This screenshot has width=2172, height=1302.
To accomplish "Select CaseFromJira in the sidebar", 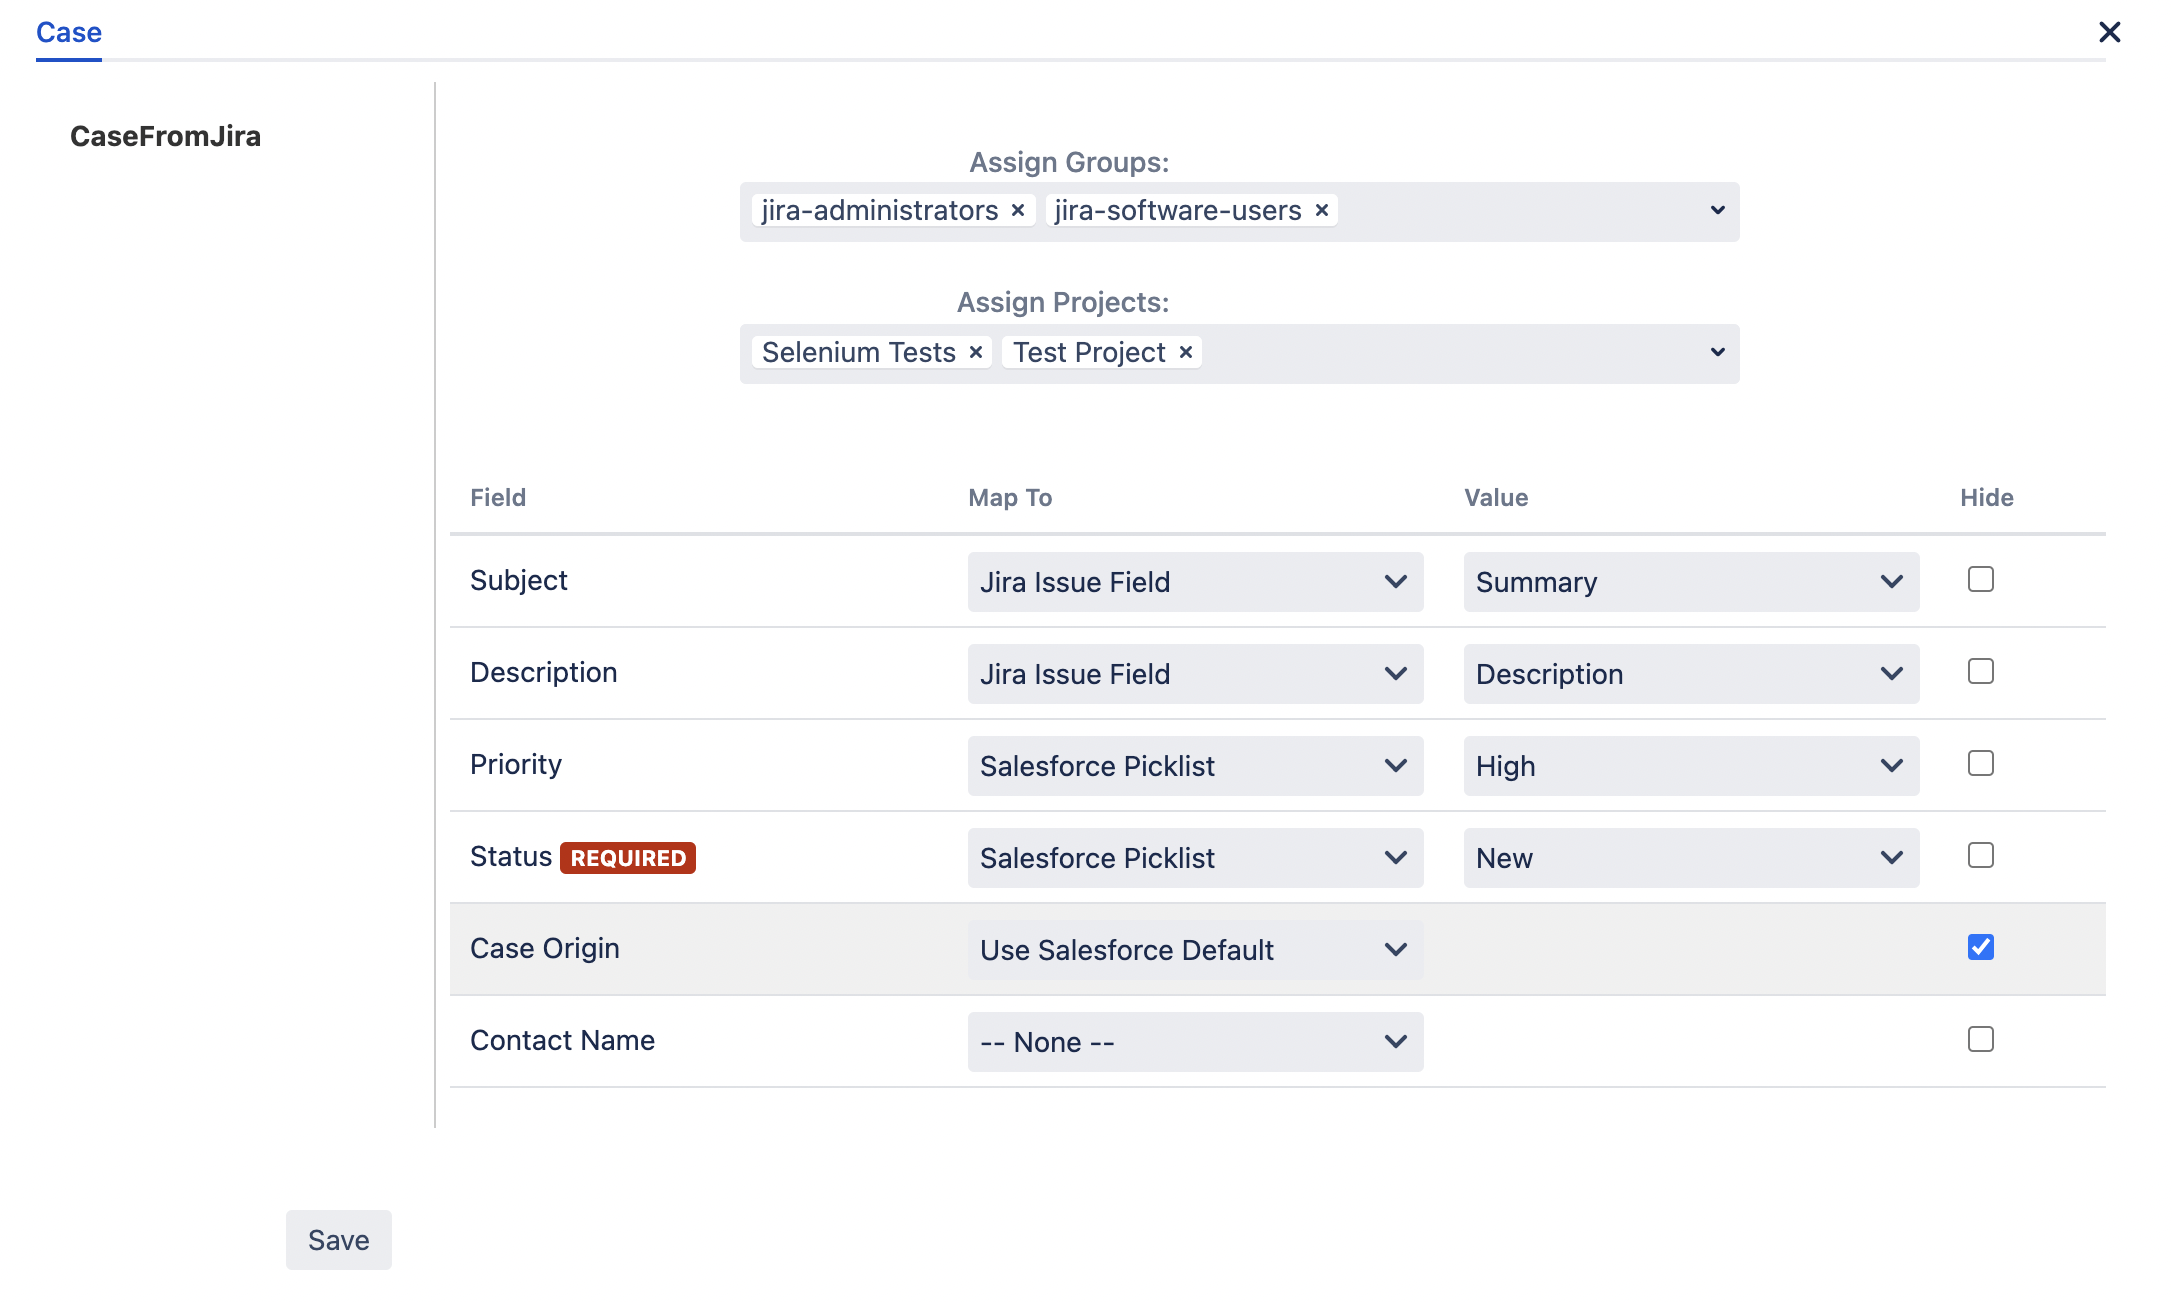I will click(165, 136).
